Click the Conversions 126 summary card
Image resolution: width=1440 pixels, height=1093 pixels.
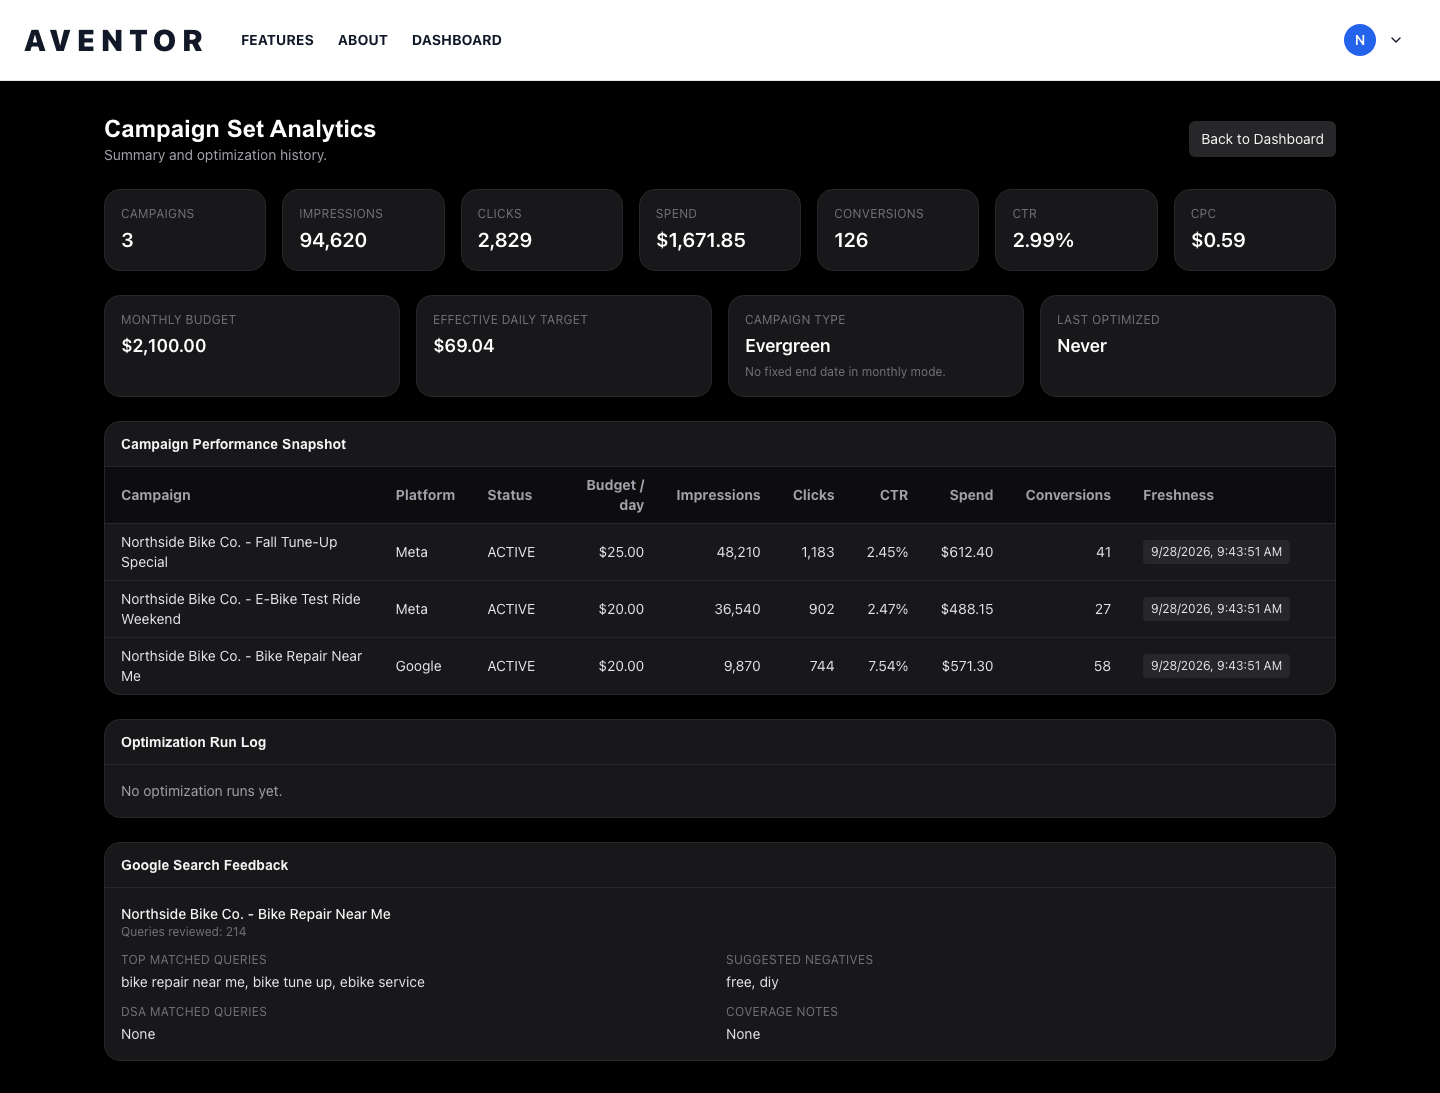click(x=898, y=230)
